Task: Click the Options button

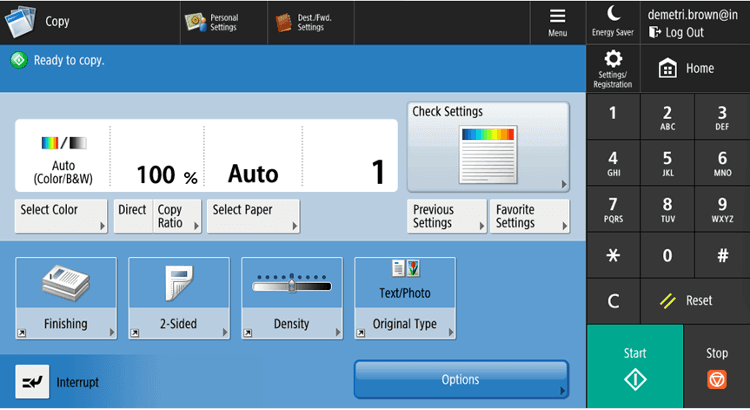Action: (461, 380)
